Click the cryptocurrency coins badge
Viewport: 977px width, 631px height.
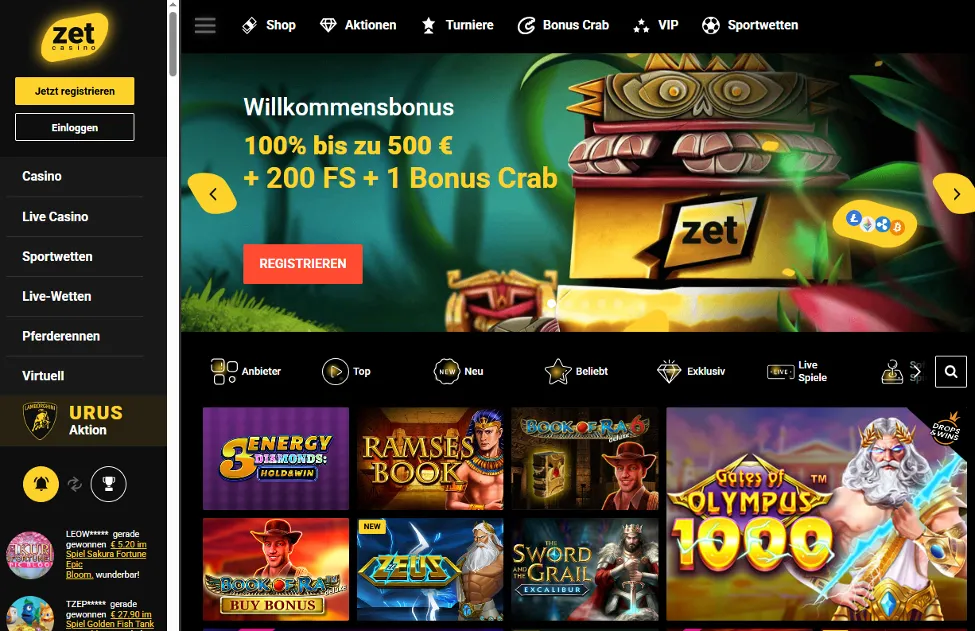click(x=875, y=224)
